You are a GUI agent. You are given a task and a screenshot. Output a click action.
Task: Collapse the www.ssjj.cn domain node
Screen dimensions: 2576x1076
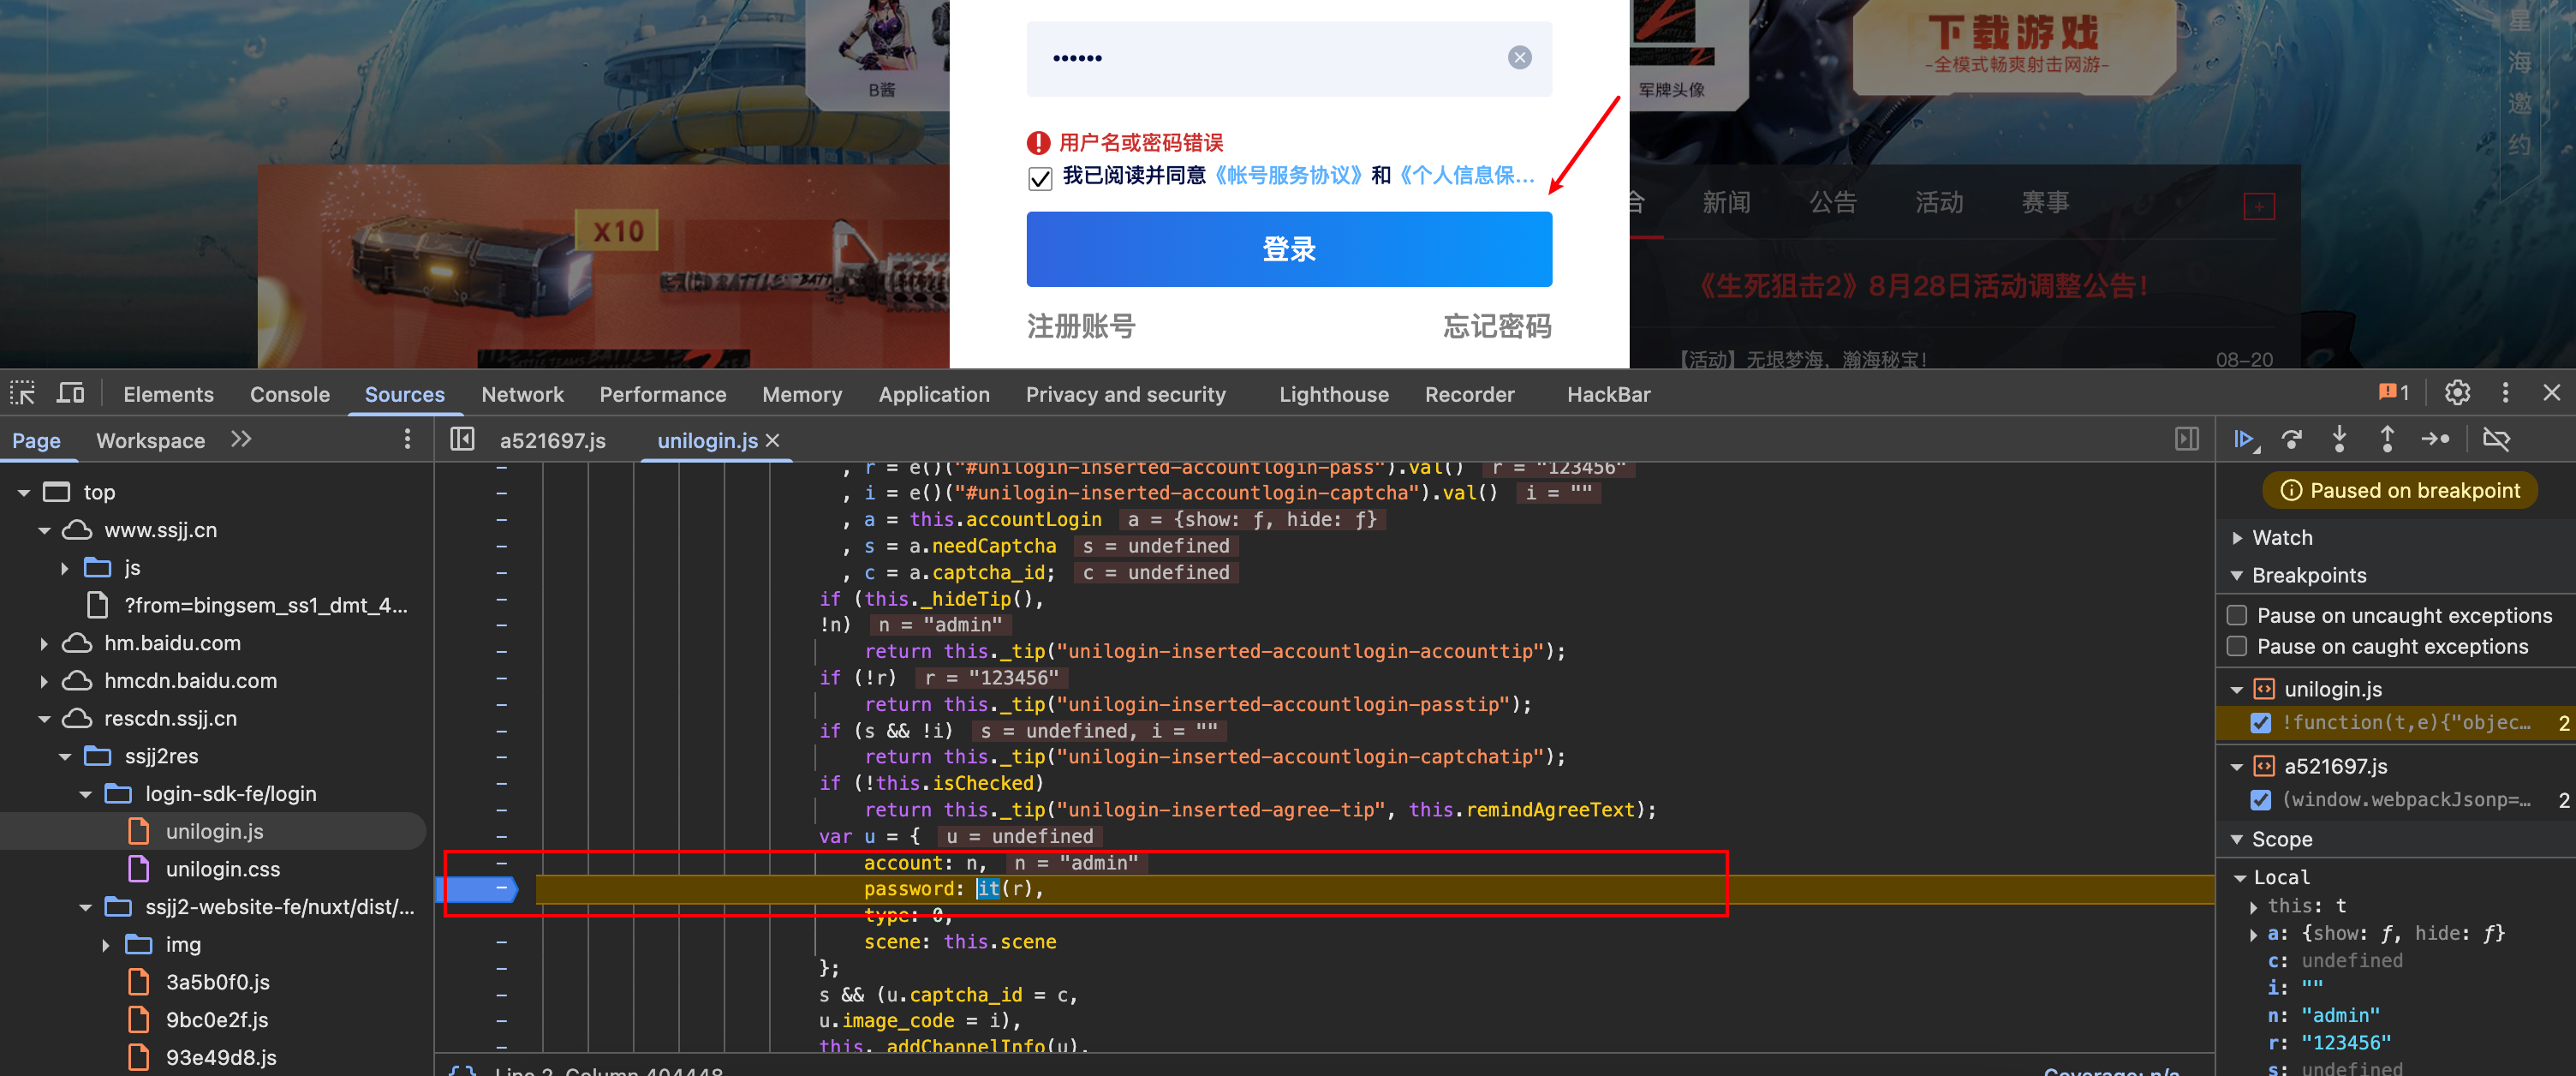(44, 530)
